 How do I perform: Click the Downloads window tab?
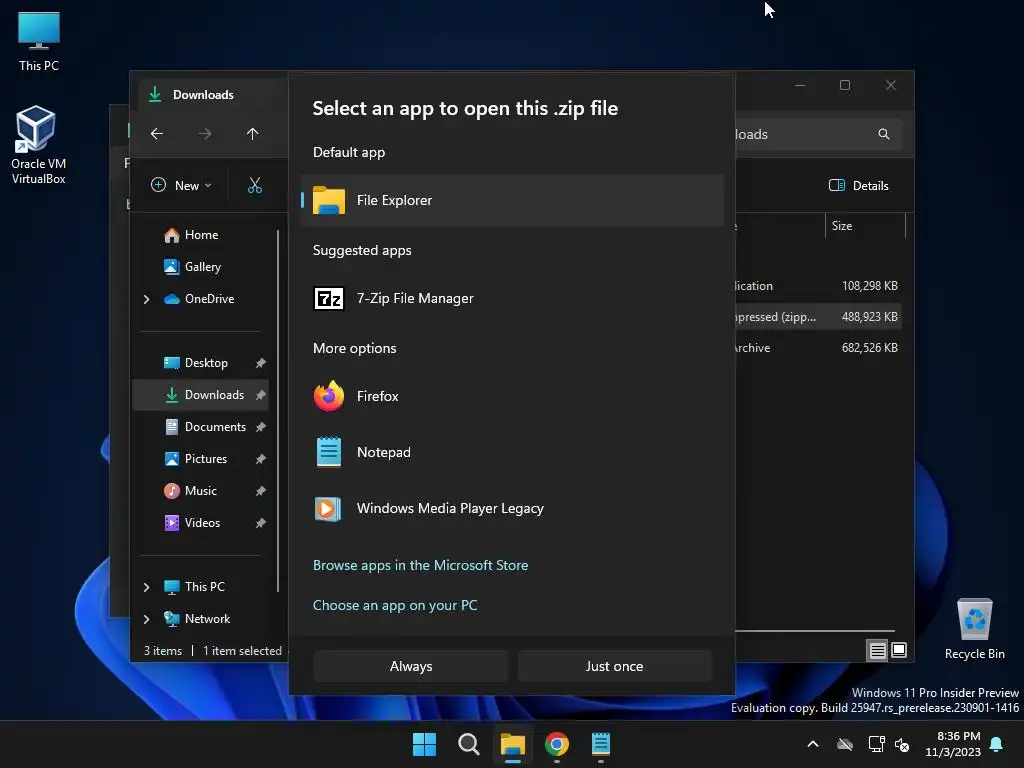pos(204,95)
